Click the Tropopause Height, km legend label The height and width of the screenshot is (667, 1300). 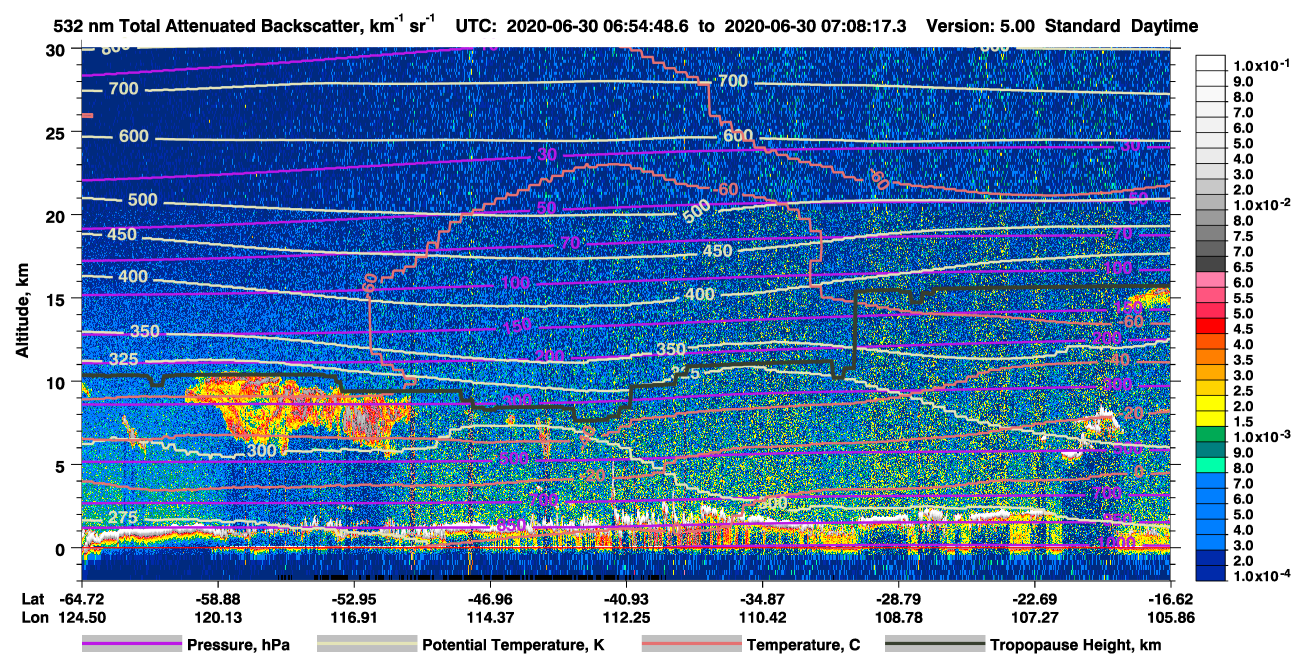1075,645
